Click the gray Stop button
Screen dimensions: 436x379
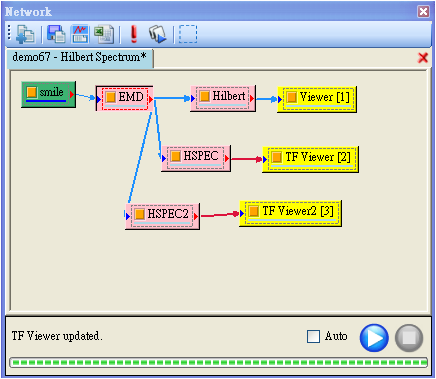(x=409, y=338)
